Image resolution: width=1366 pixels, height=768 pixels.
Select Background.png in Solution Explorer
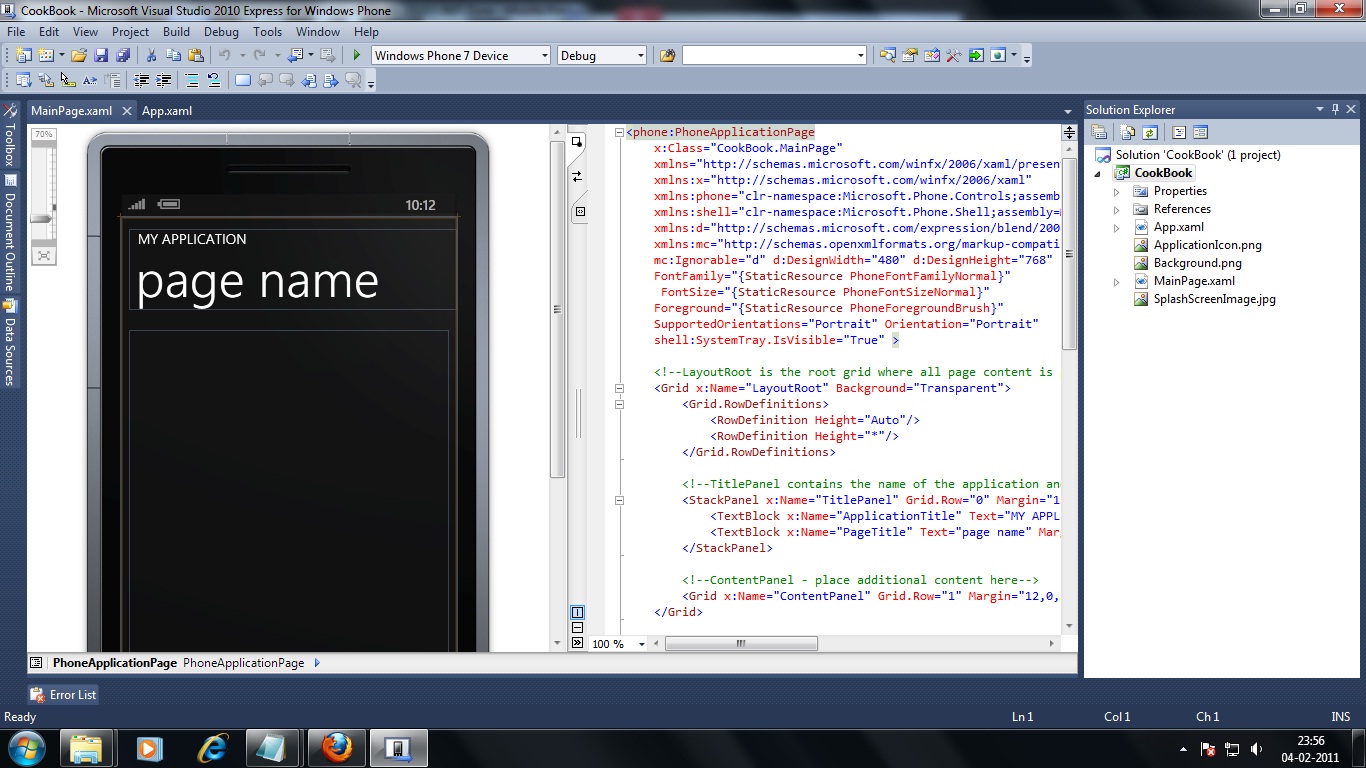click(x=1198, y=263)
